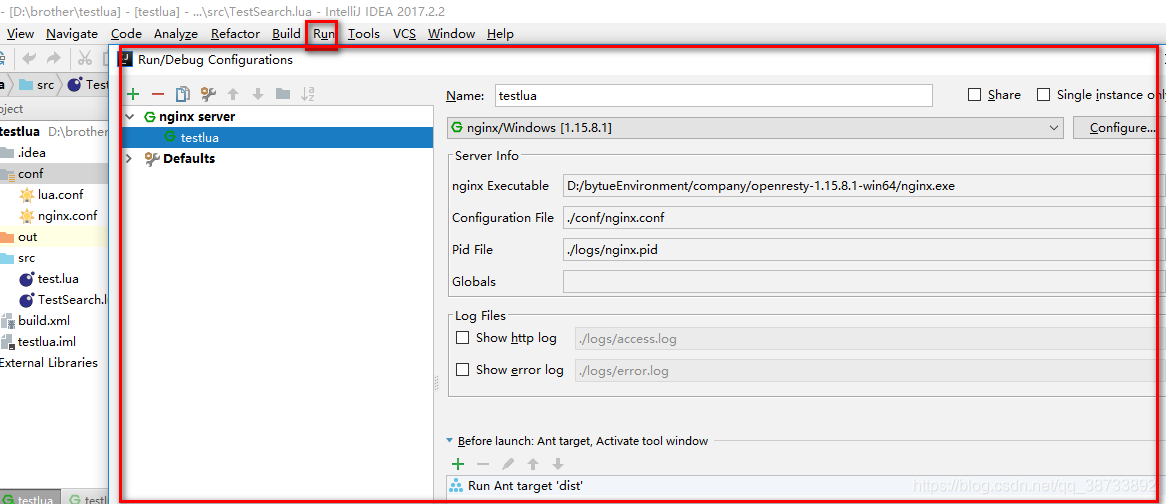Open the Window menu

[x=451, y=33]
